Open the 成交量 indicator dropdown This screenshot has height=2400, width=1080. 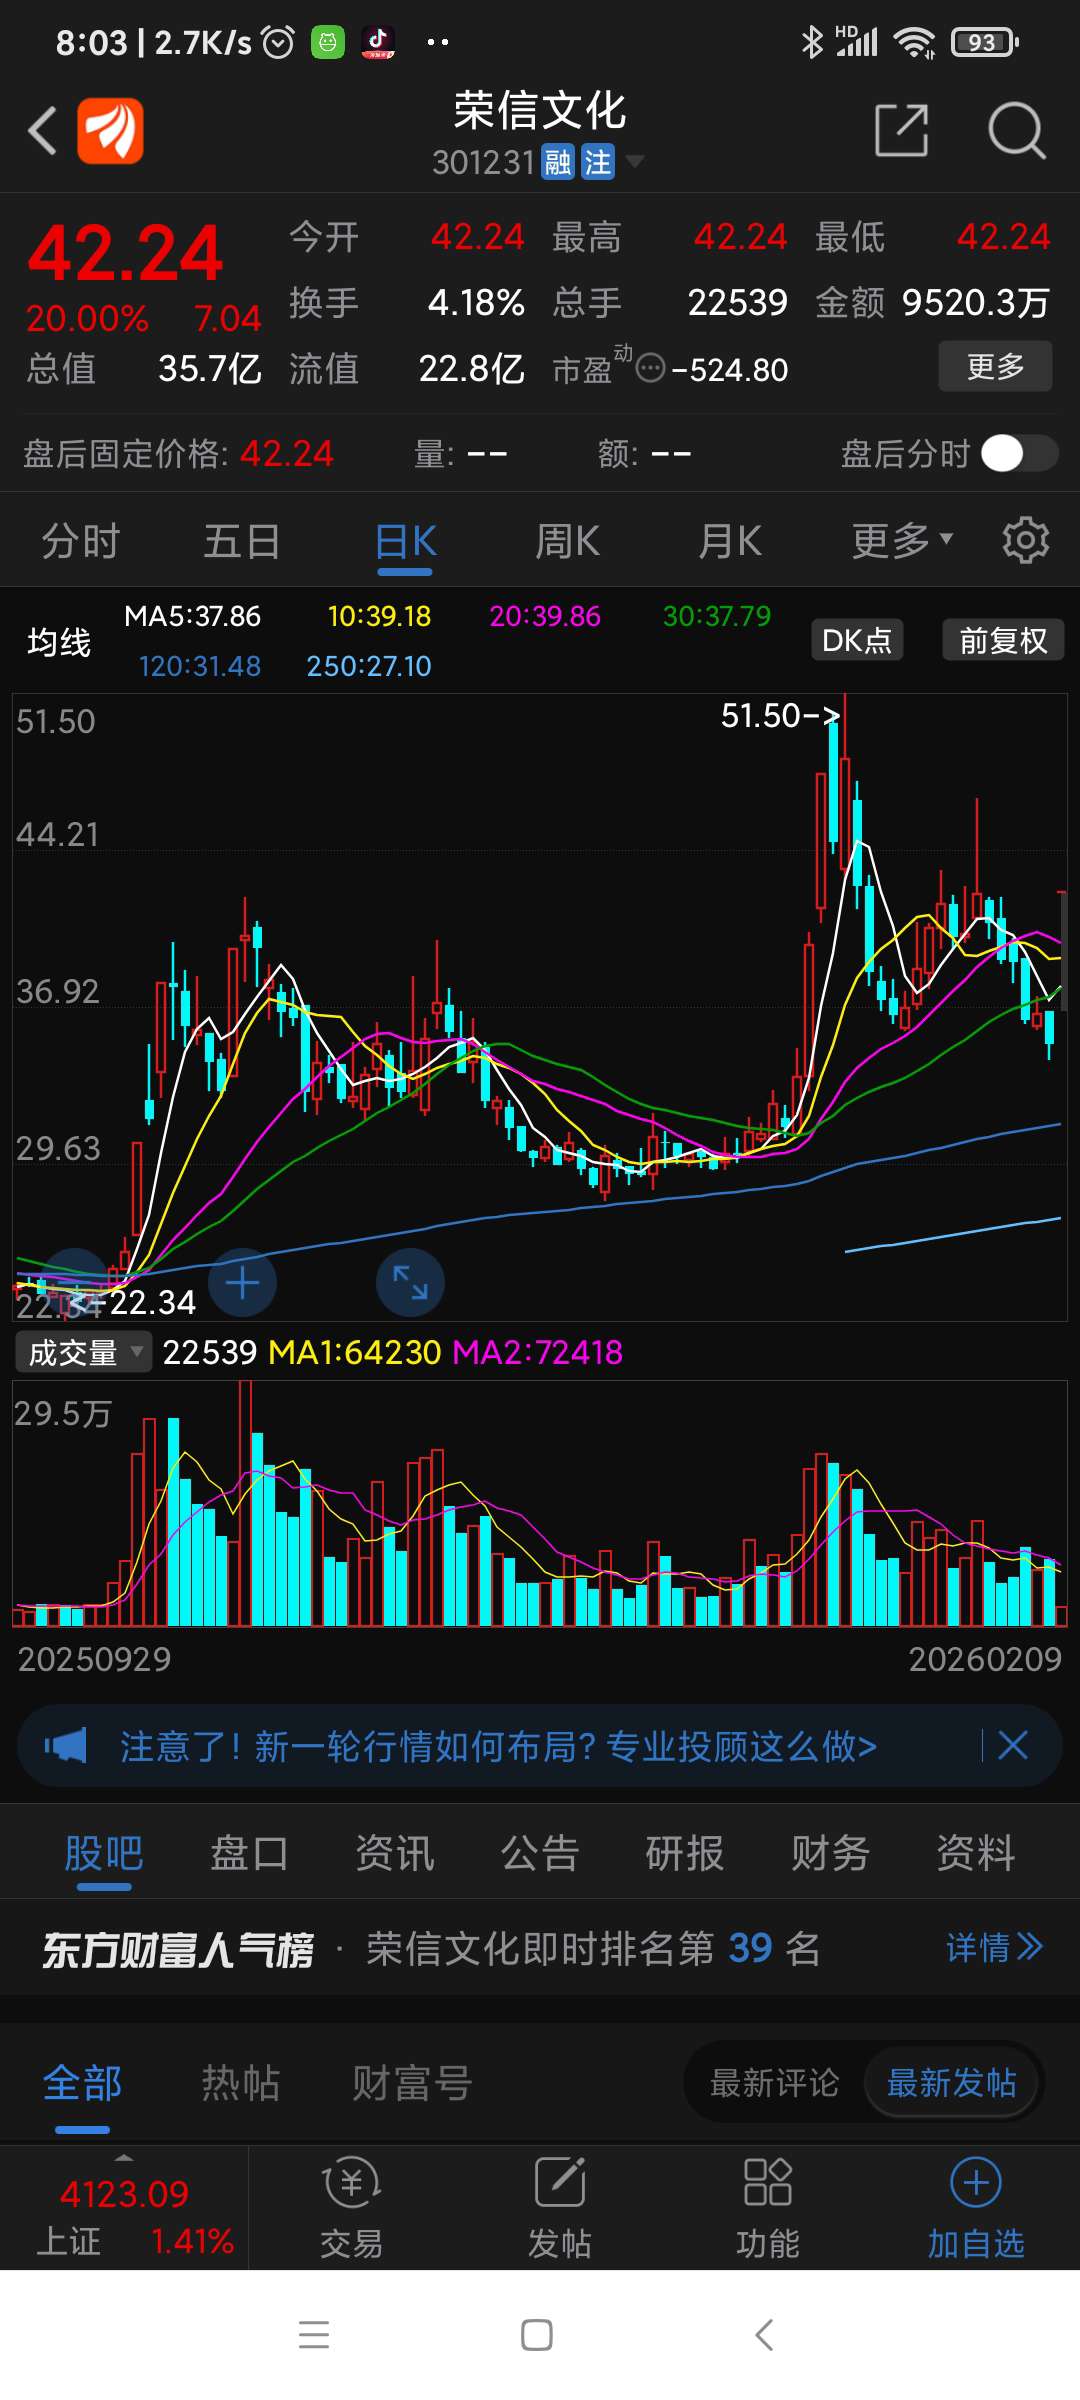(83, 1353)
